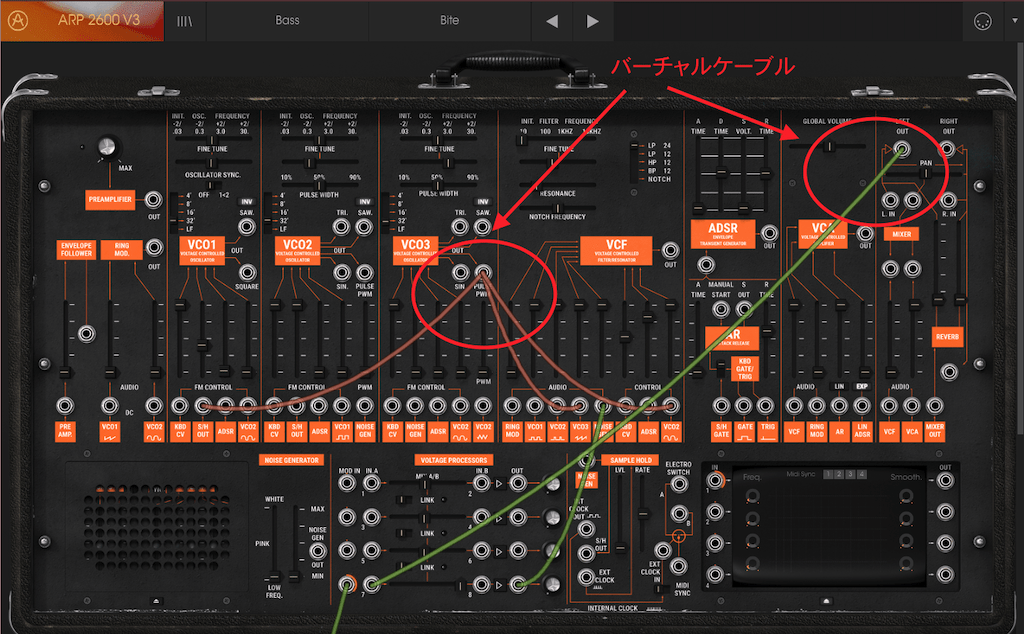Click the VCF output jack
The image size is (1024, 634).
pyautogui.click(x=670, y=250)
